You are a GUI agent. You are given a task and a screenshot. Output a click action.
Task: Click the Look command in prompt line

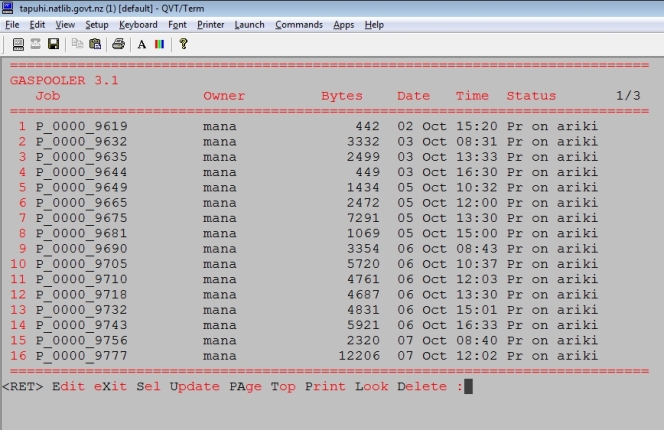click(x=371, y=386)
